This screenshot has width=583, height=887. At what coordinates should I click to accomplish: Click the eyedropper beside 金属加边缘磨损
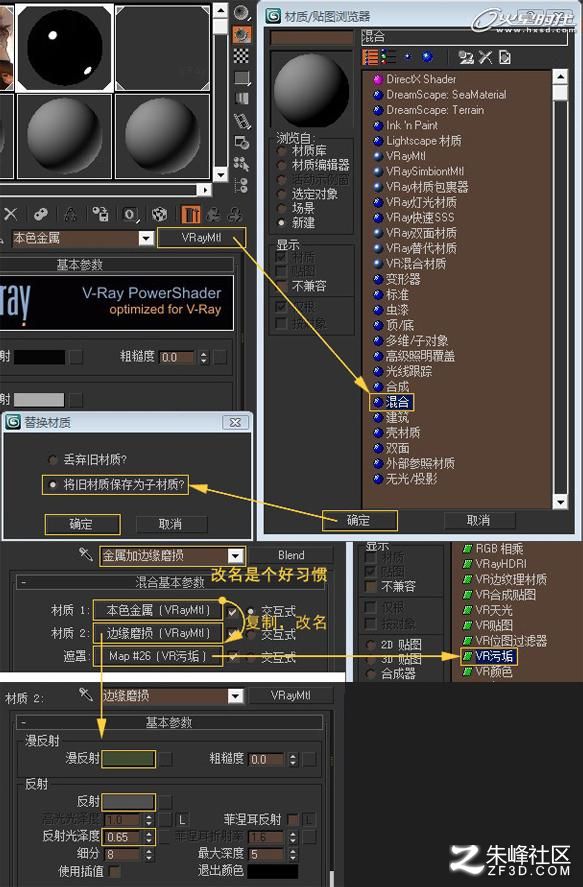(x=86, y=554)
